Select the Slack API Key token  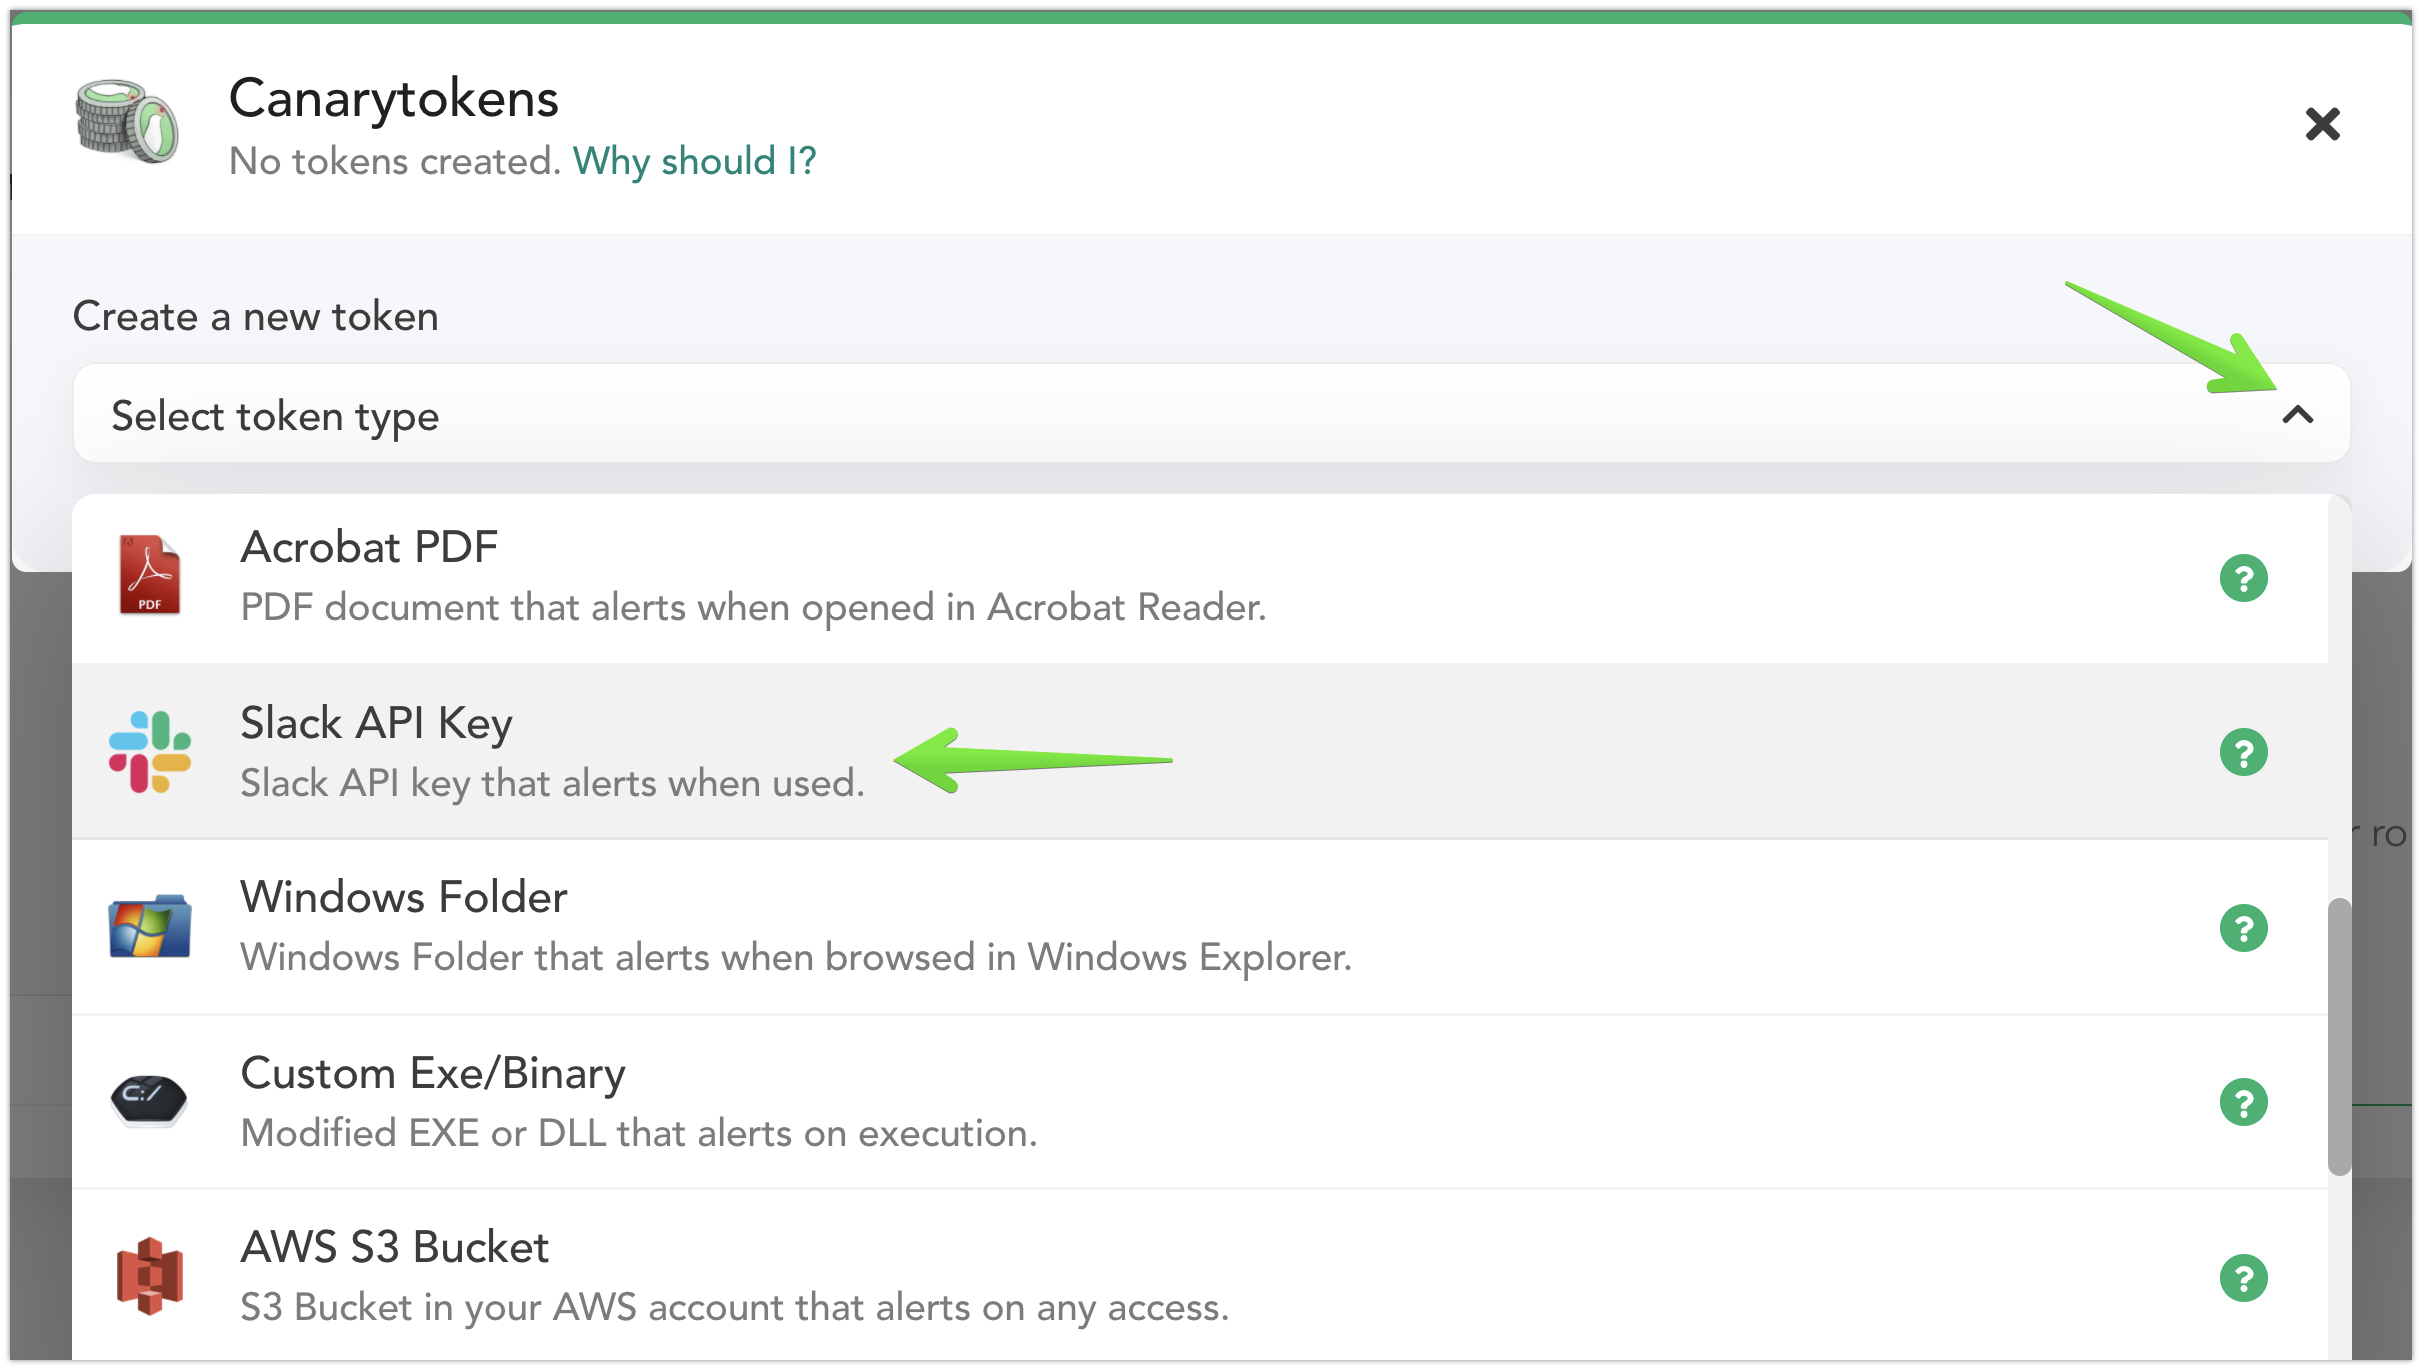click(x=1199, y=751)
